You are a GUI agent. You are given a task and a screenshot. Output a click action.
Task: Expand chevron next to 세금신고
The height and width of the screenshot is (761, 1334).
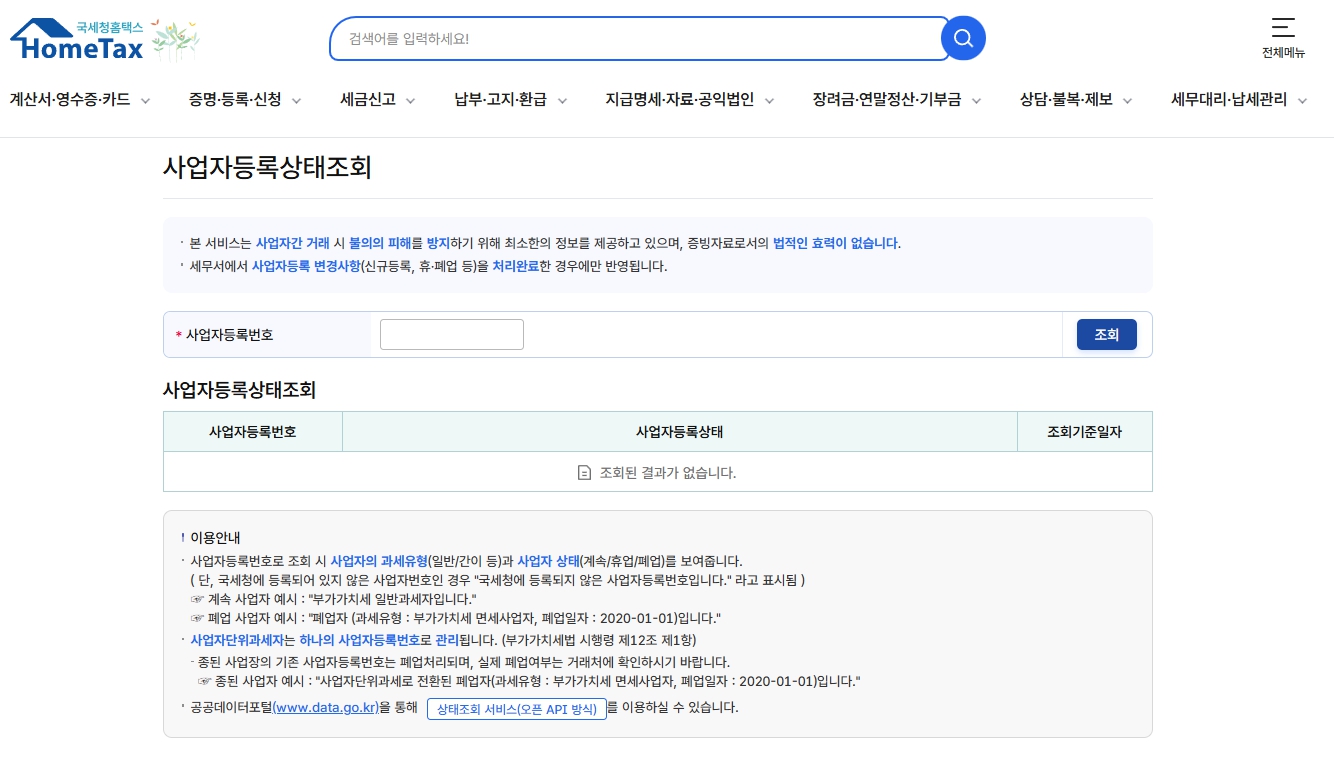pyautogui.click(x=410, y=101)
